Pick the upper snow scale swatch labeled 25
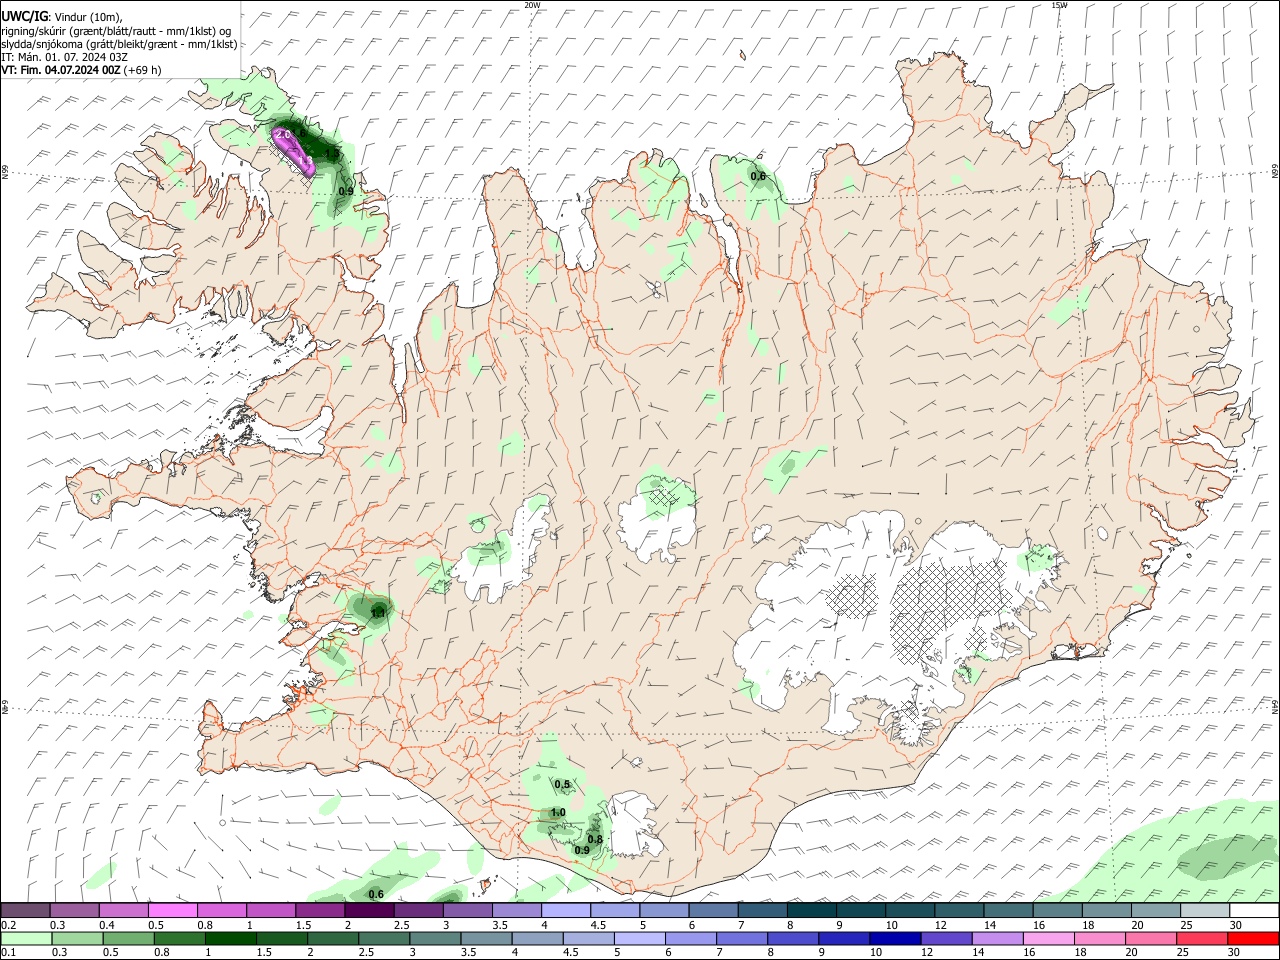Screen dimensions: 1280x960 pyautogui.click(x=1205, y=910)
